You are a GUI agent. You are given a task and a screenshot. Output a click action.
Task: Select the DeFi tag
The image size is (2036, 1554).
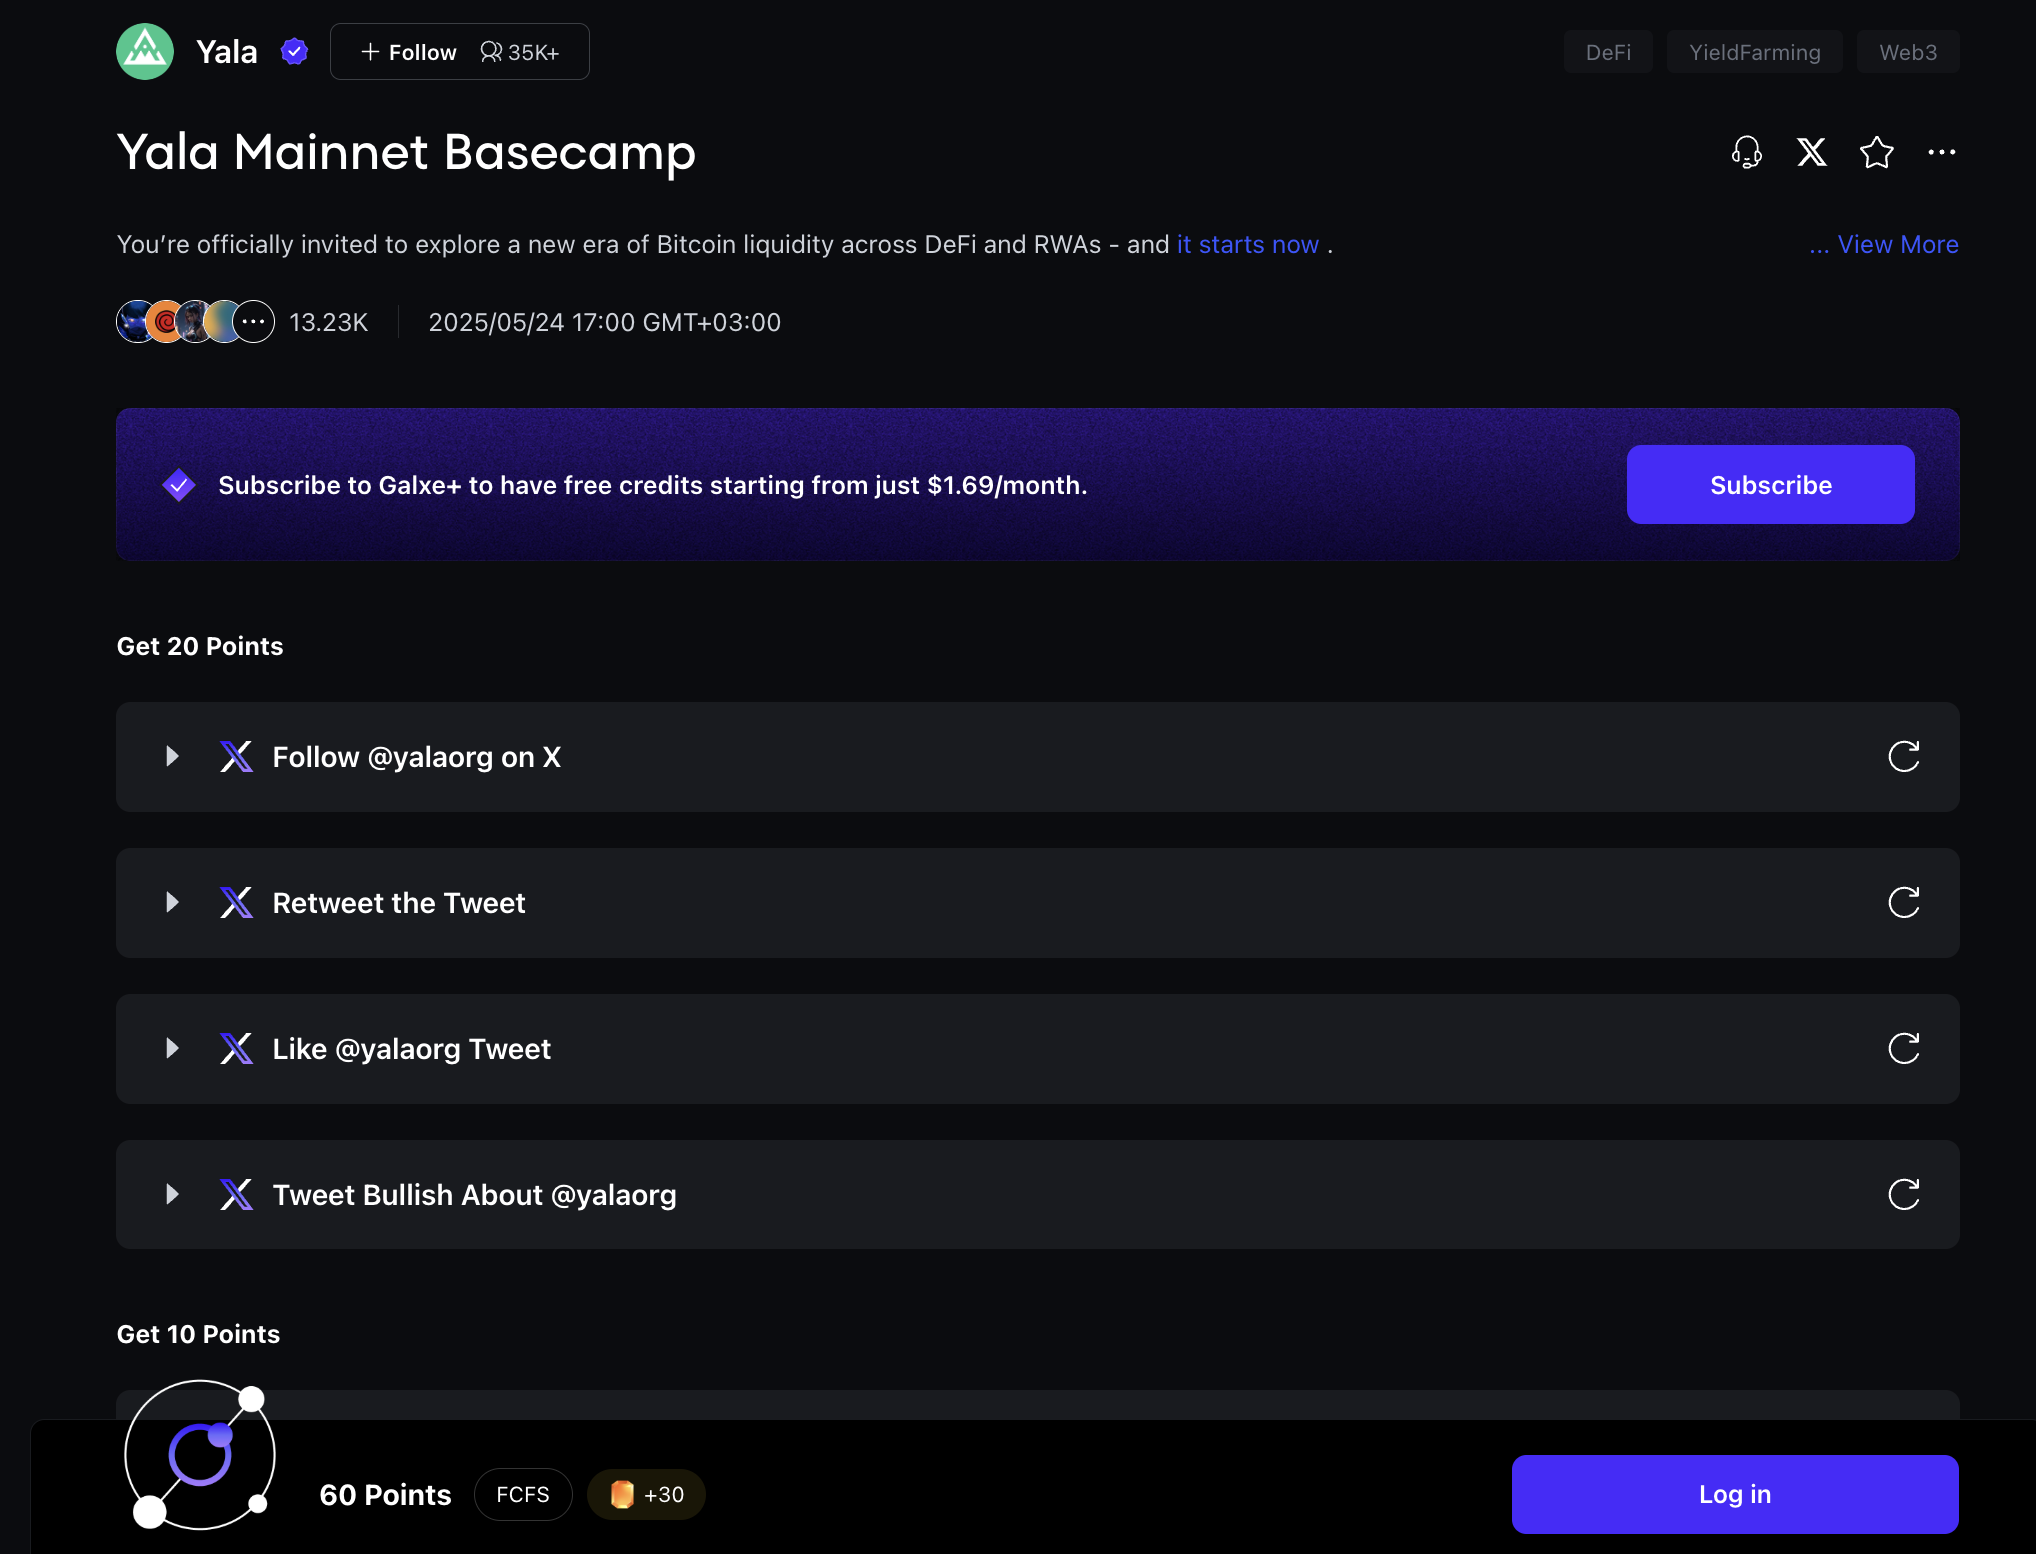[x=1608, y=52]
